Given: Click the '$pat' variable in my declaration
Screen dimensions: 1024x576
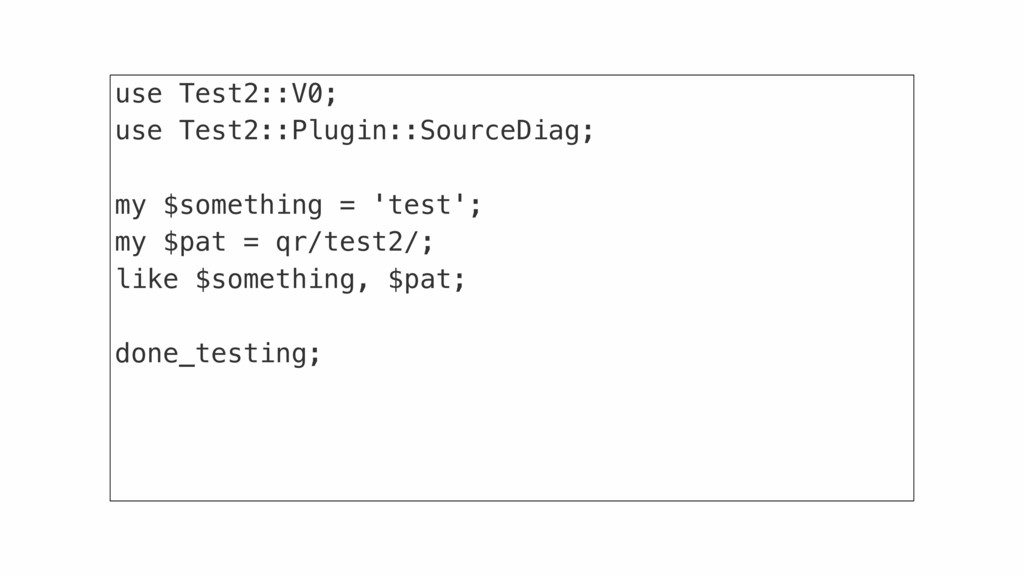Looking at the screenshot, I should click(194, 242).
